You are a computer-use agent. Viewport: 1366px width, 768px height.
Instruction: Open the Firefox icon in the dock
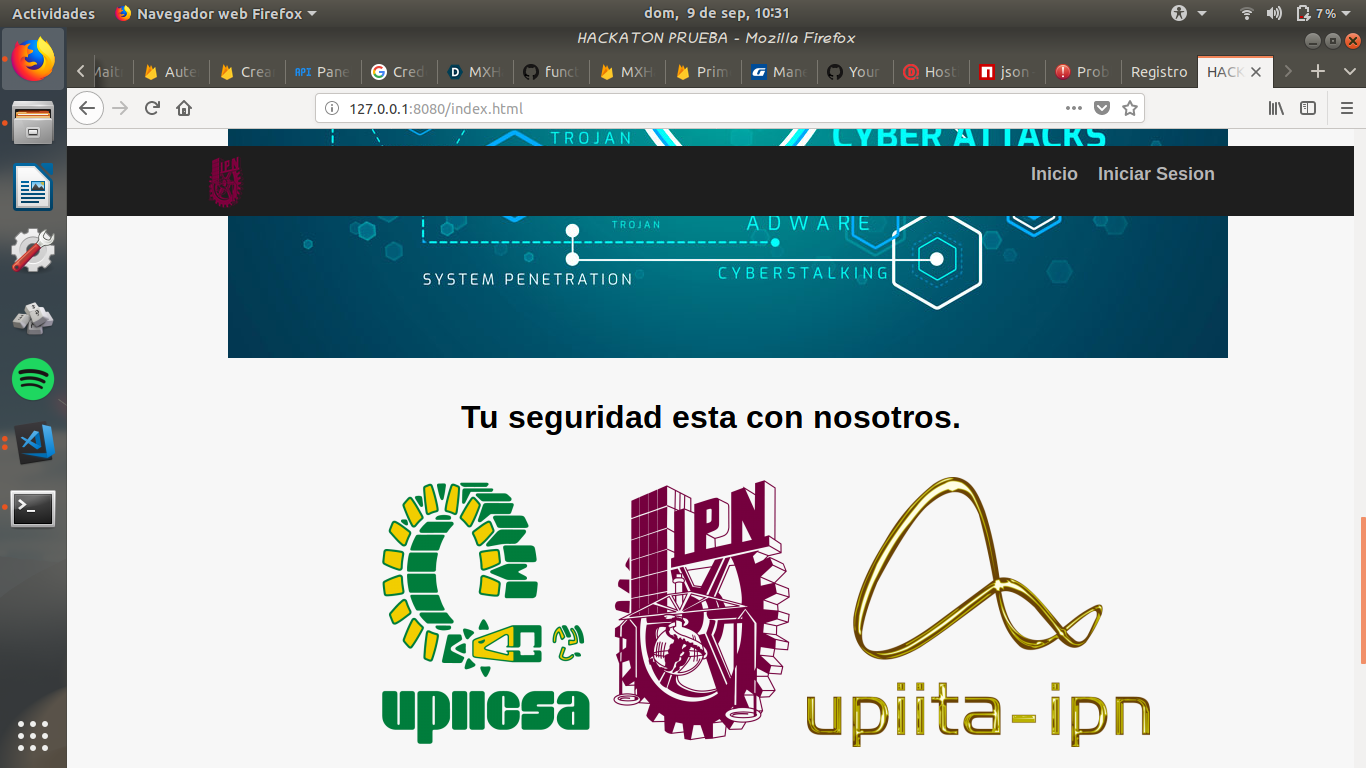point(33,60)
